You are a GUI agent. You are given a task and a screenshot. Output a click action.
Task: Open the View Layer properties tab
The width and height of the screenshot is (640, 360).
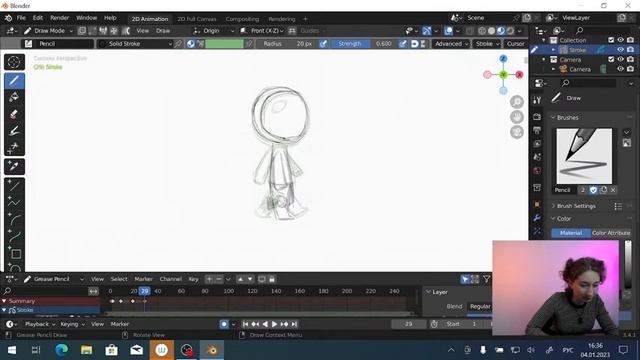tap(537, 144)
